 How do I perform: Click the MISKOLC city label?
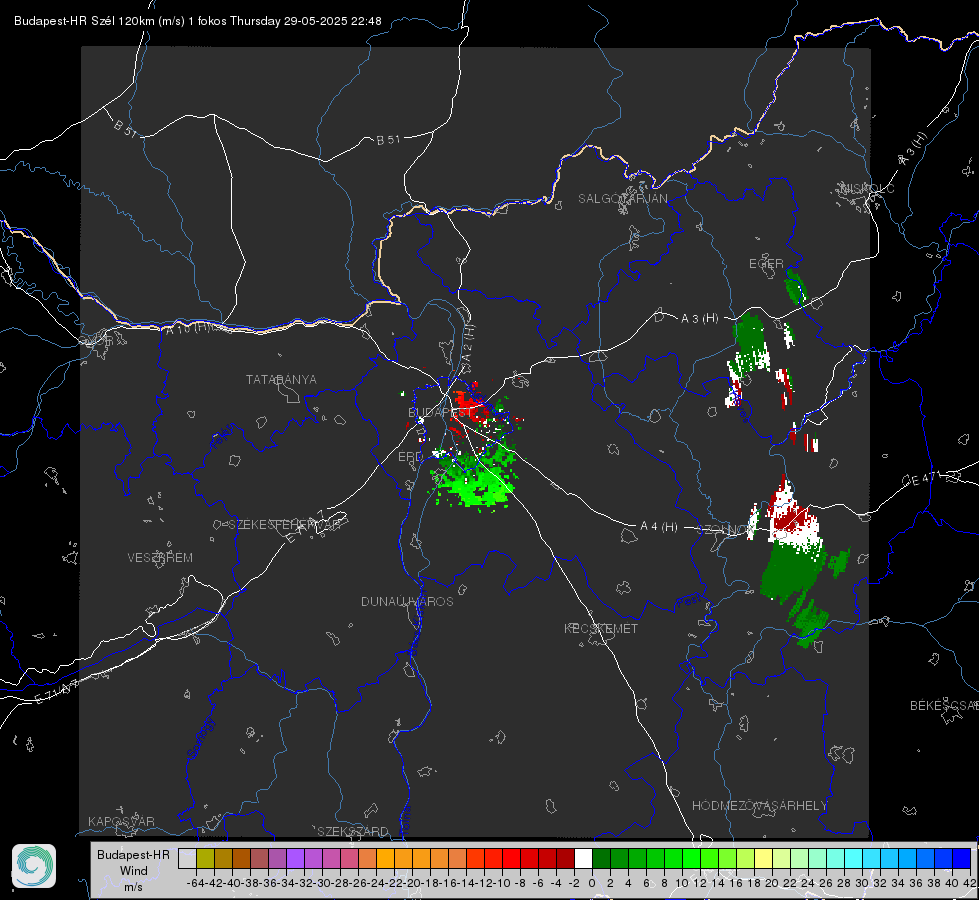[x=867, y=188]
